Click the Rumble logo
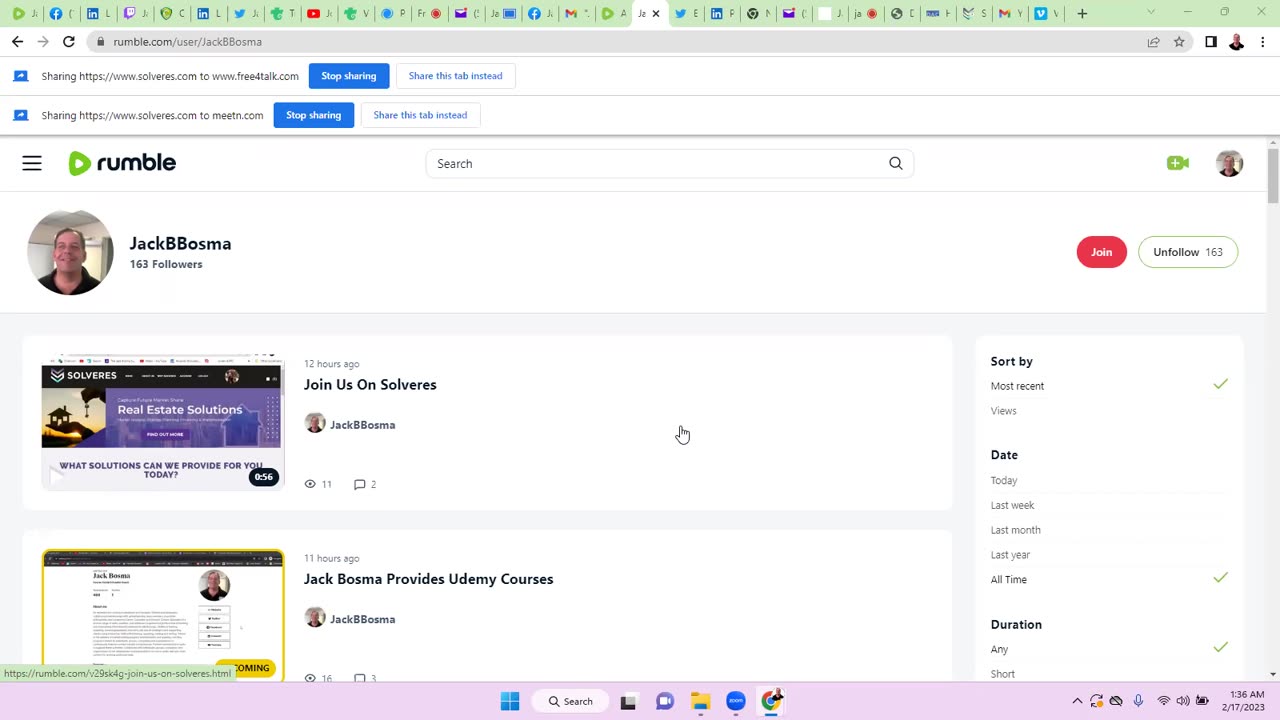The image size is (1280, 720). [122, 163]
